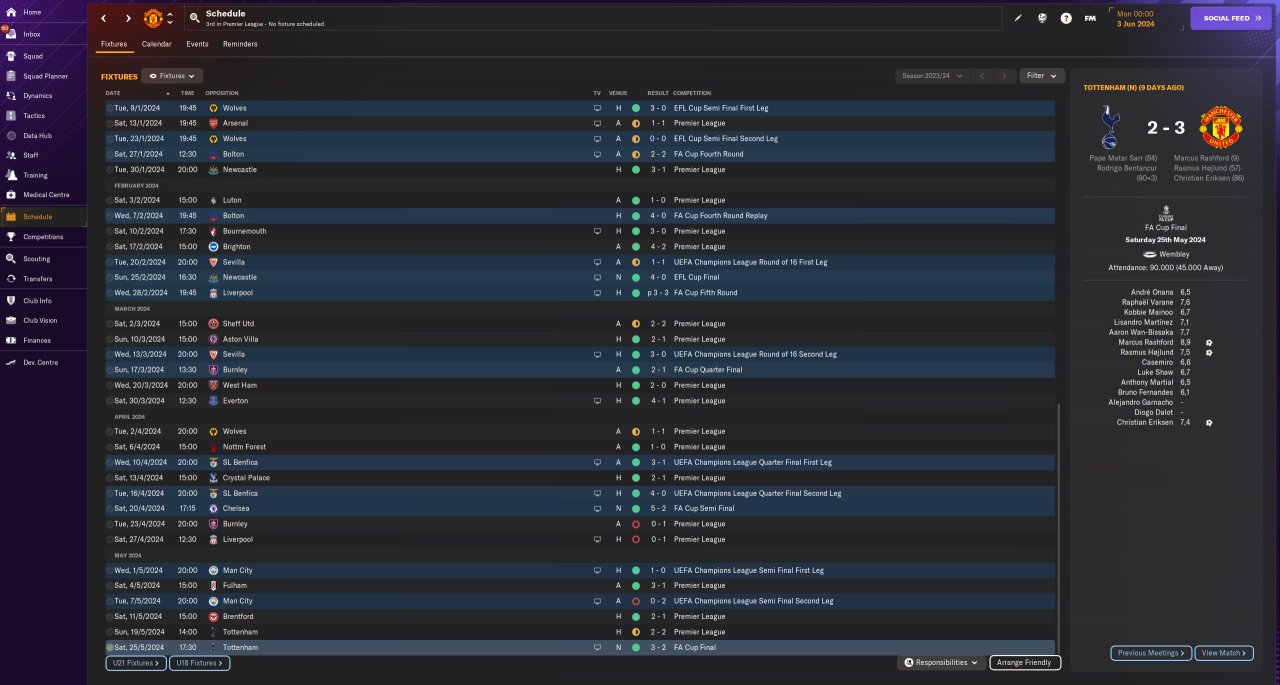Image resolution: width=1280 pixels, height=685 pixels.
Task: Click the Newcastle EFL Cup Final row
Action: (580, 277)
